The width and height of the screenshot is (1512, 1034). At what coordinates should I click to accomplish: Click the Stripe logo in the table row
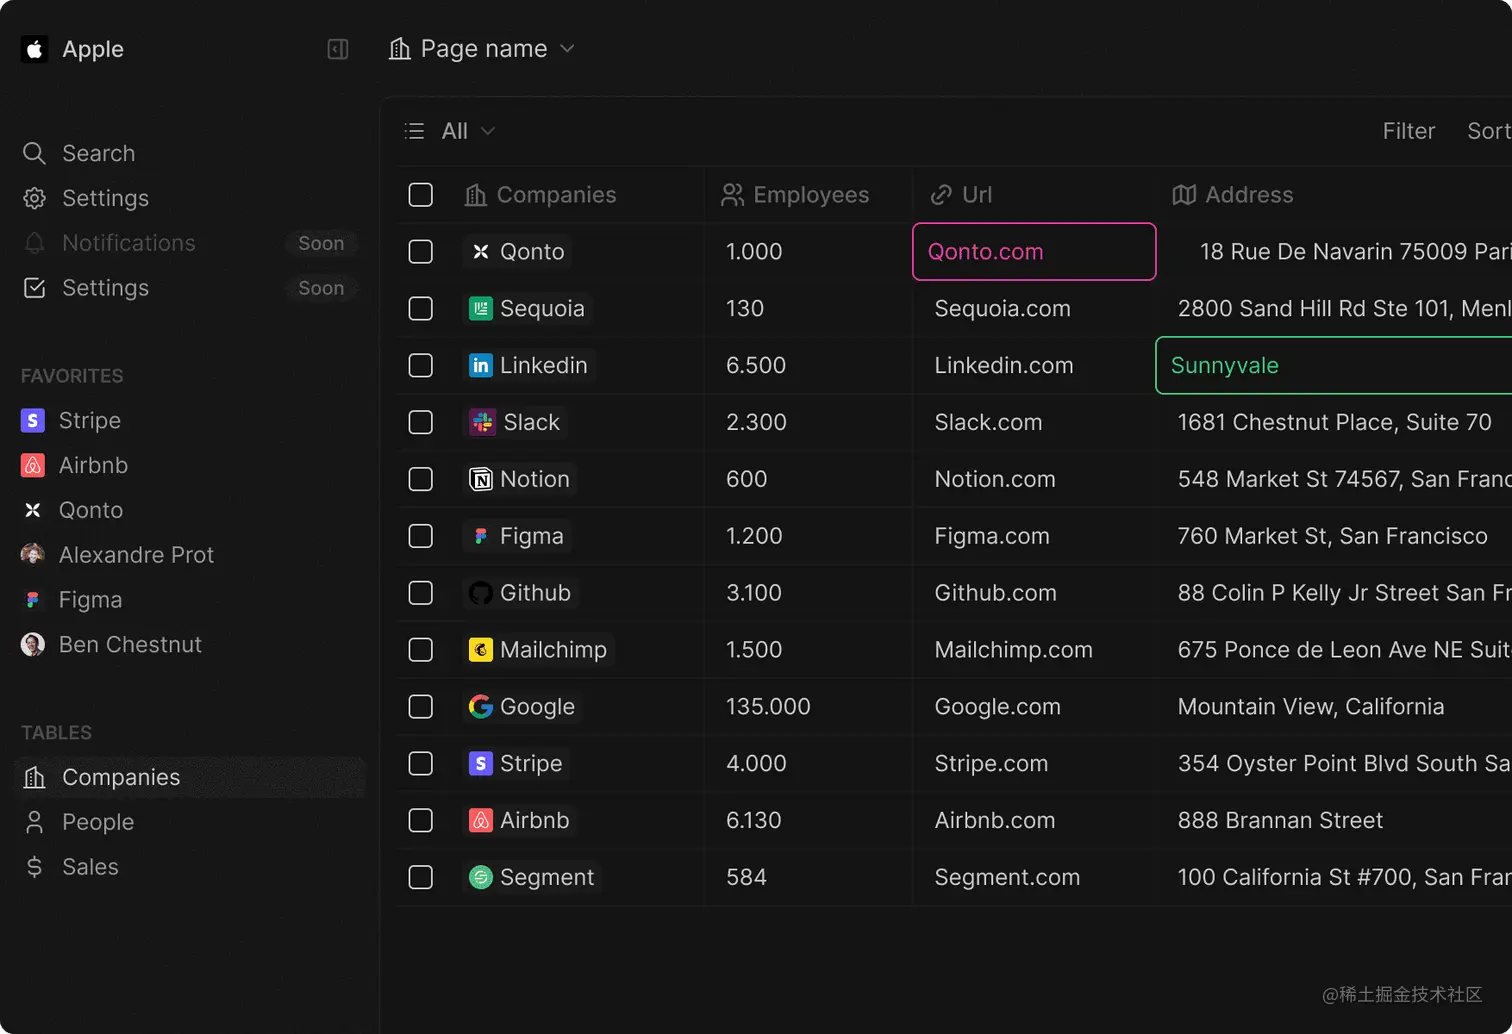pos(481,764)
